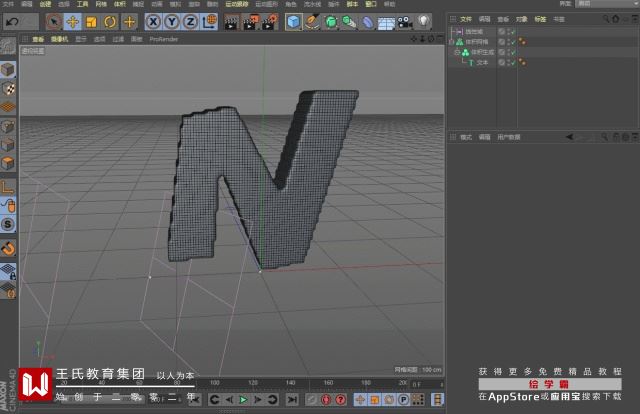Step to previous frame
Viewport: 640px width, 414px height.
(x=229, y=400)
